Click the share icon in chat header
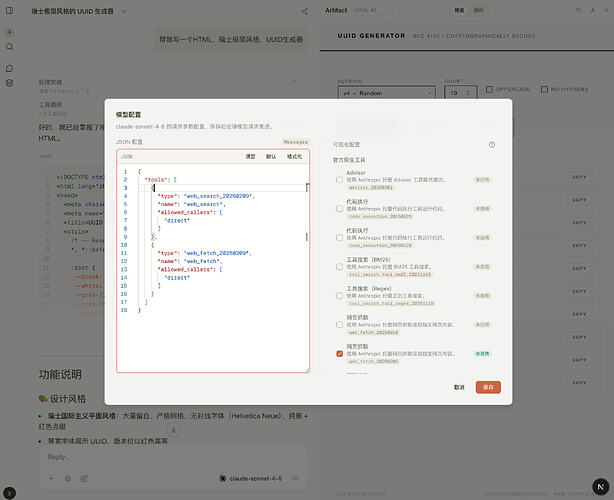The width and height of the screenshot is (614, 500). click(x=305, y=11)
